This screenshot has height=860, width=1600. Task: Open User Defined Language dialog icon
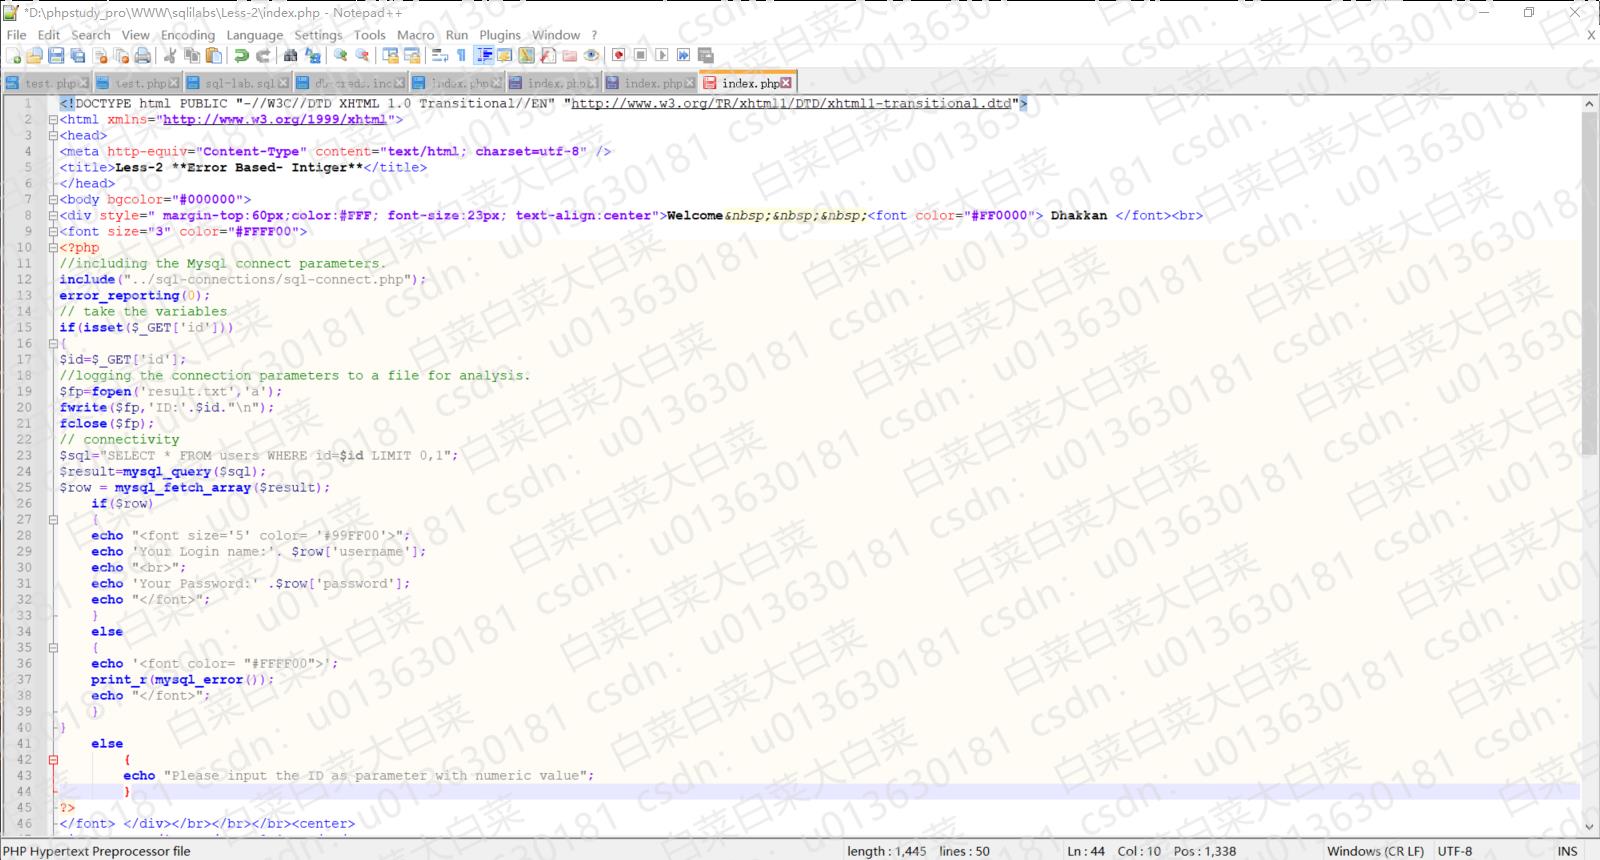505,55
